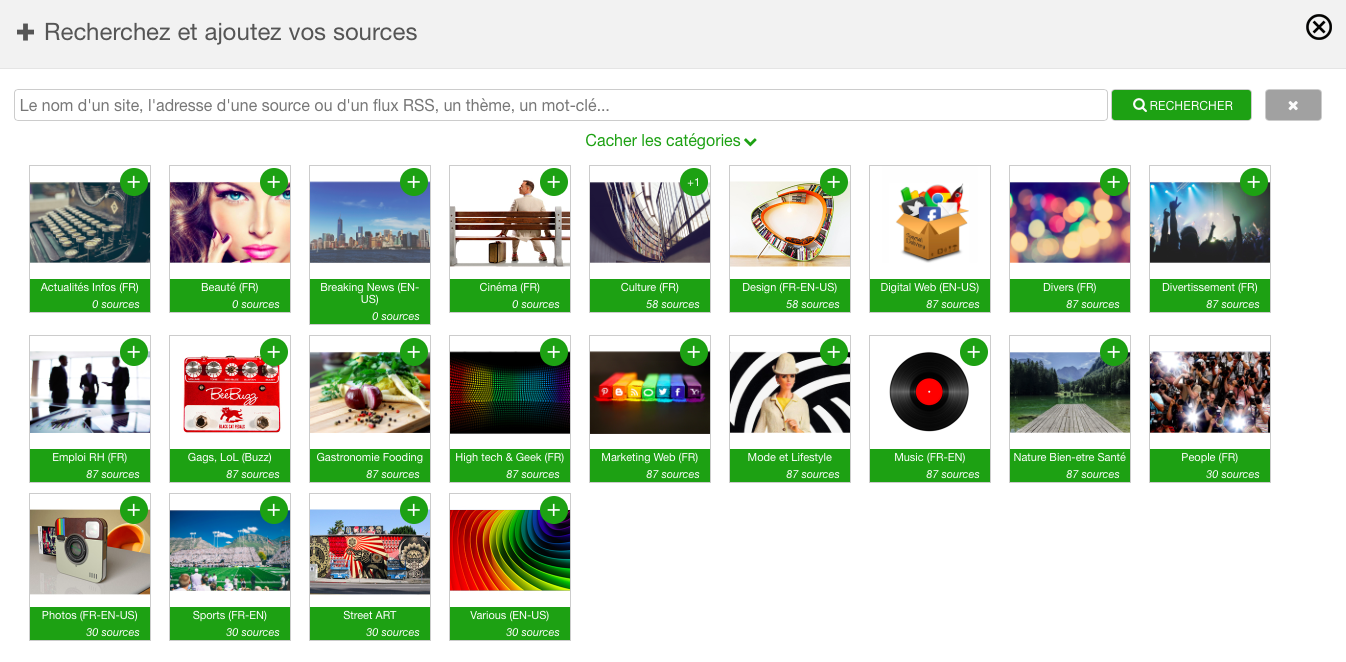Click the green RECHERCHER search button

(1181, 105)
